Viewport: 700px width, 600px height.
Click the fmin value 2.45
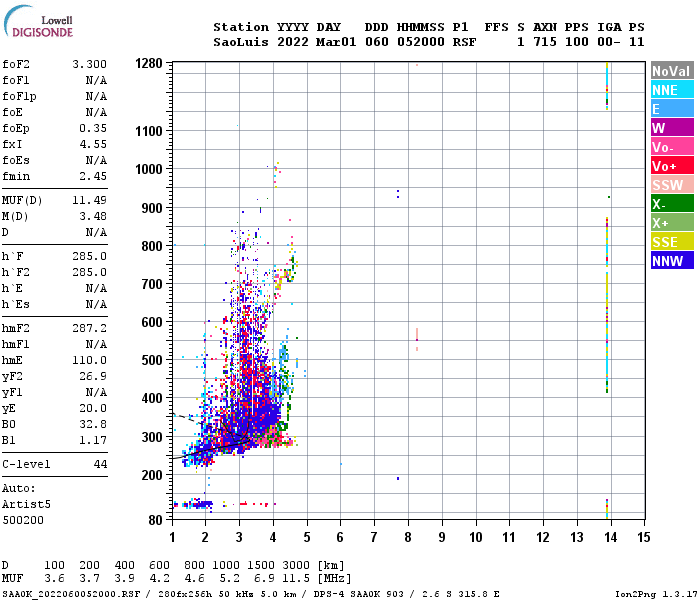pos(93,176)
